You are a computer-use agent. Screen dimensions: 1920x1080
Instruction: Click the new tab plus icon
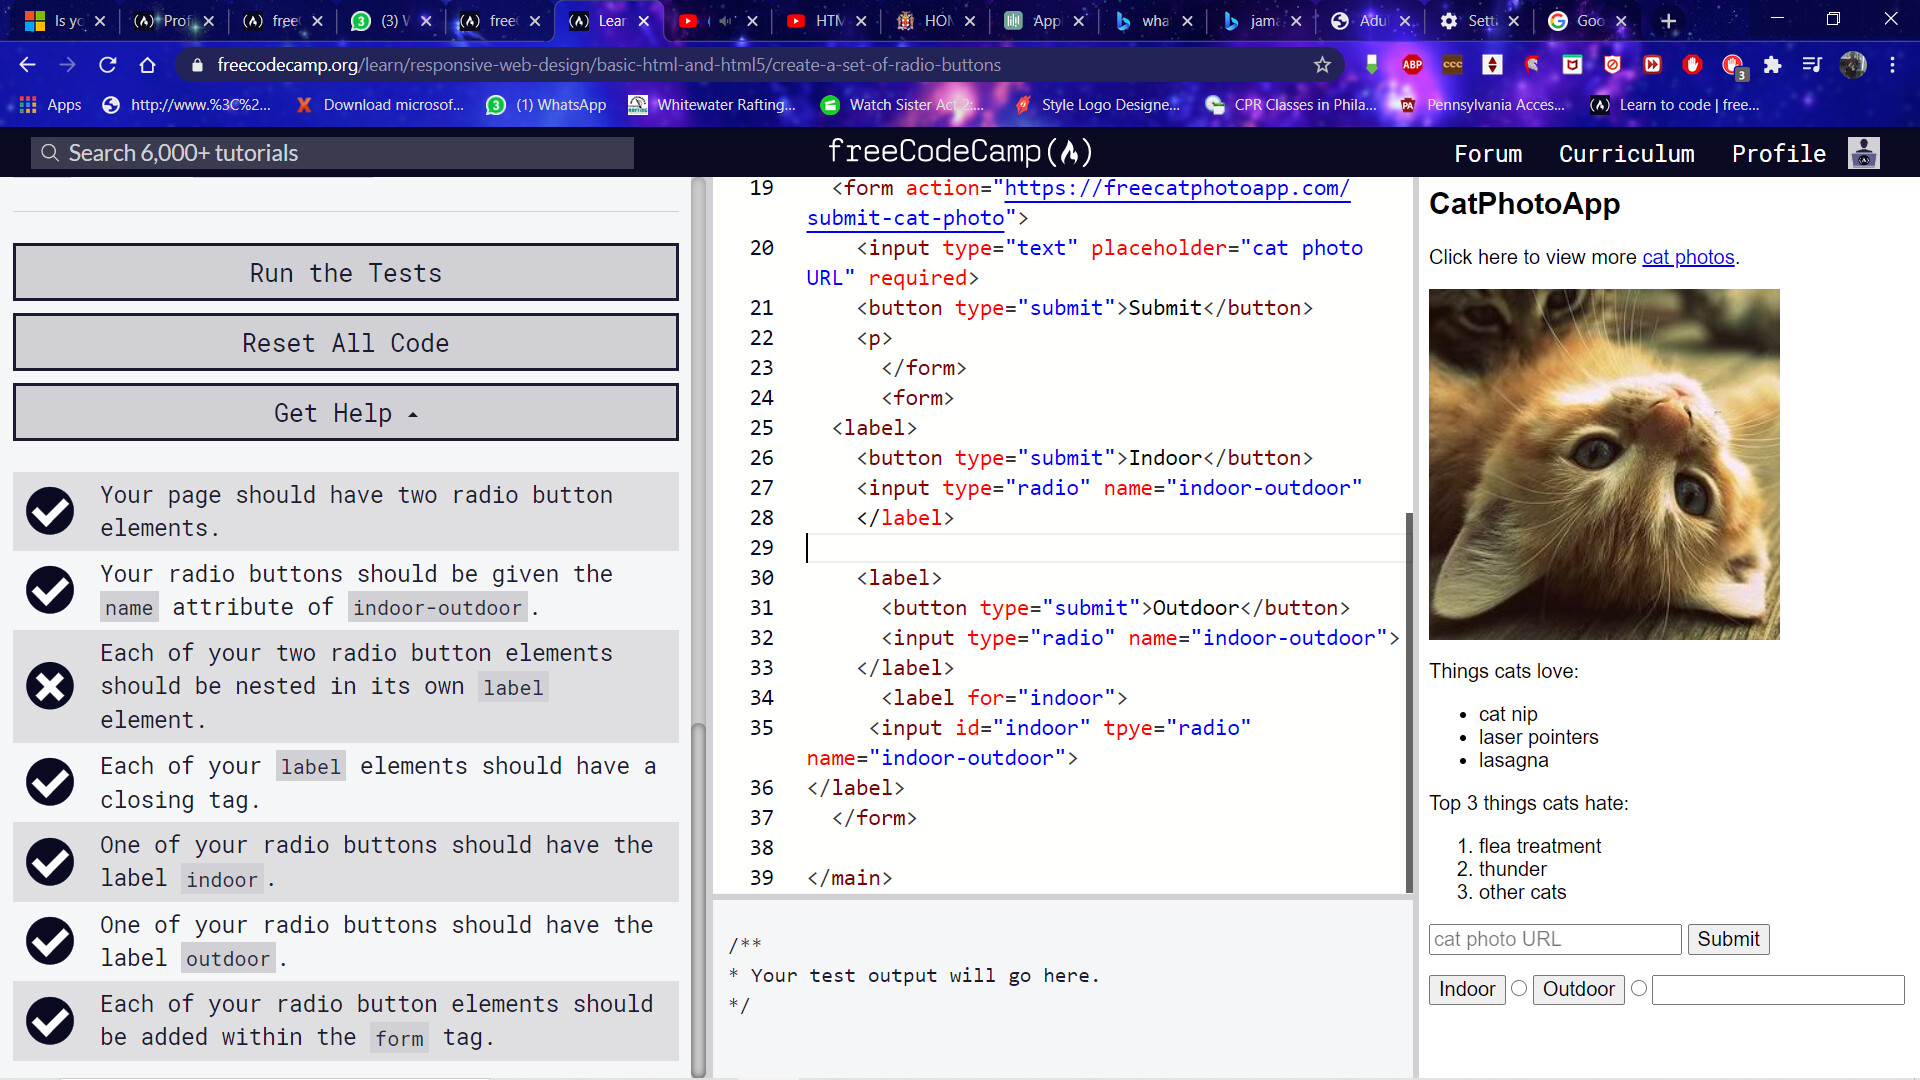point(1668,21)
